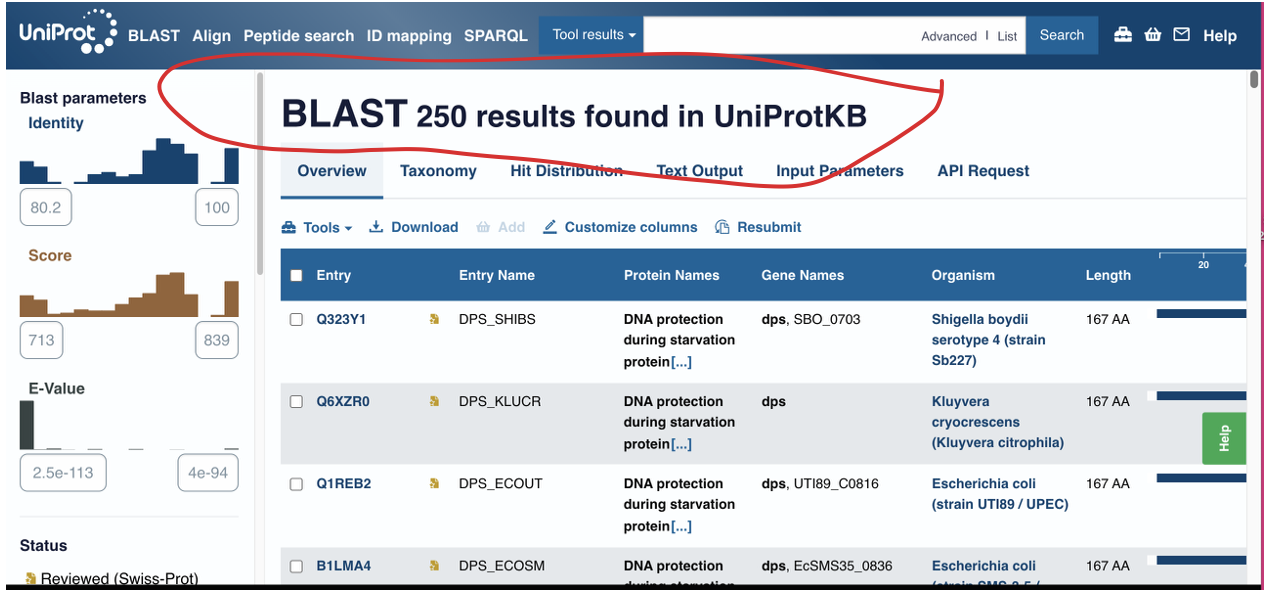Open ID mapping in top navigation
The width and height of the screenshot is (1270, 592).
[409, 36]
